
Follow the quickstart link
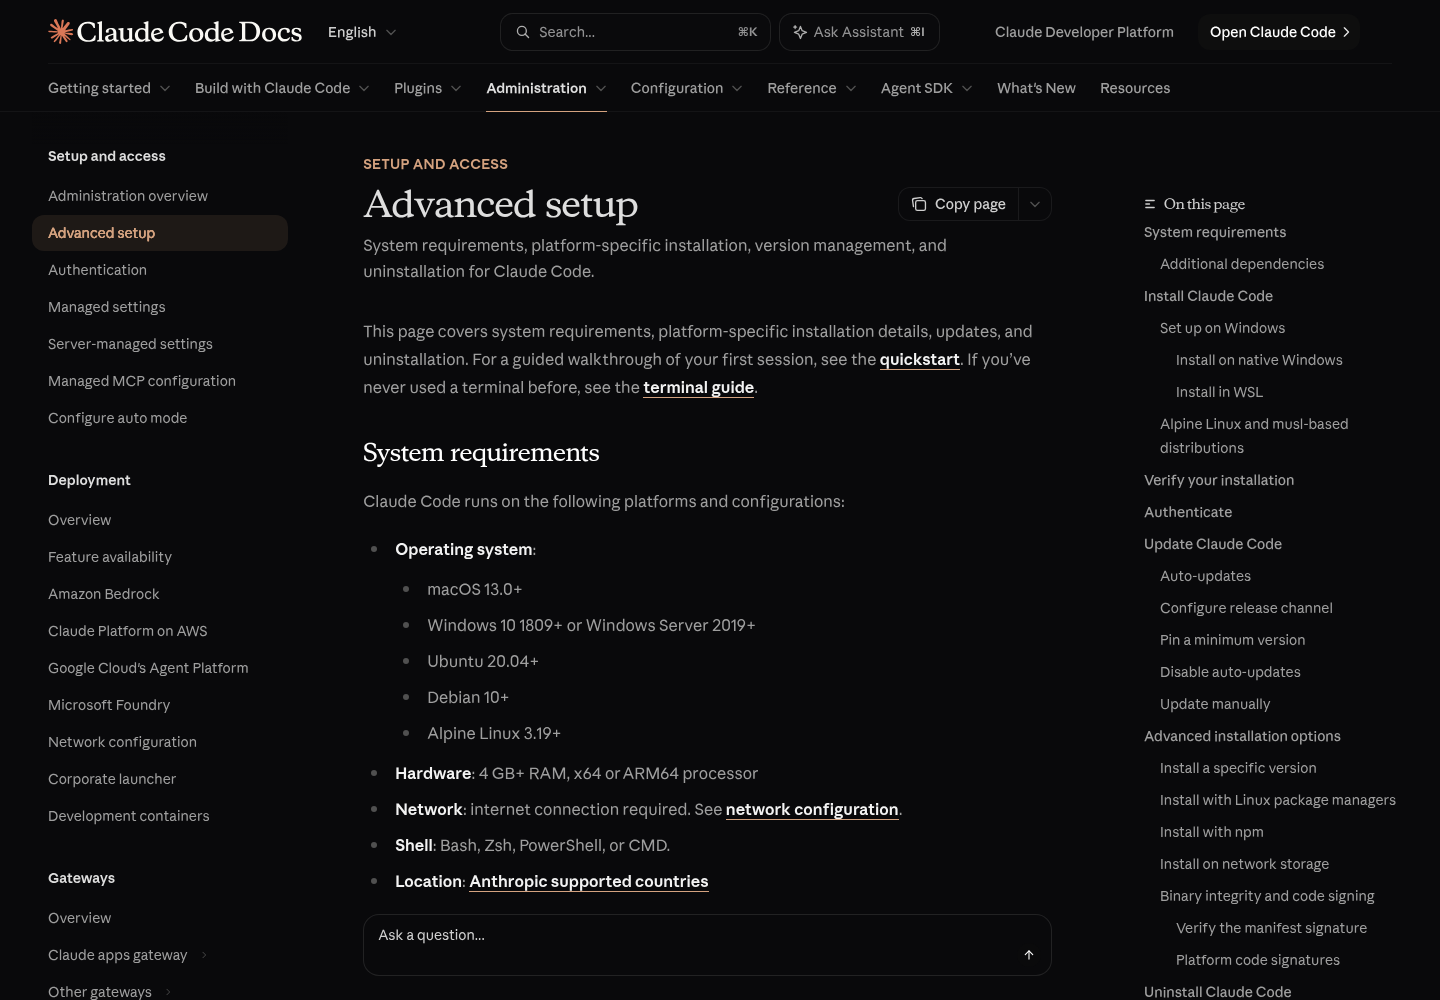click(x=920, y=359)
